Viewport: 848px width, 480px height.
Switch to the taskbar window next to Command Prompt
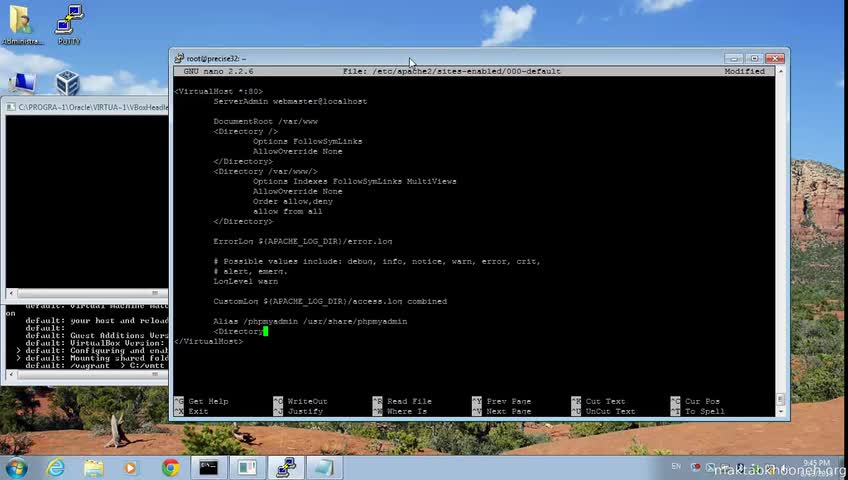click(247, 468)
